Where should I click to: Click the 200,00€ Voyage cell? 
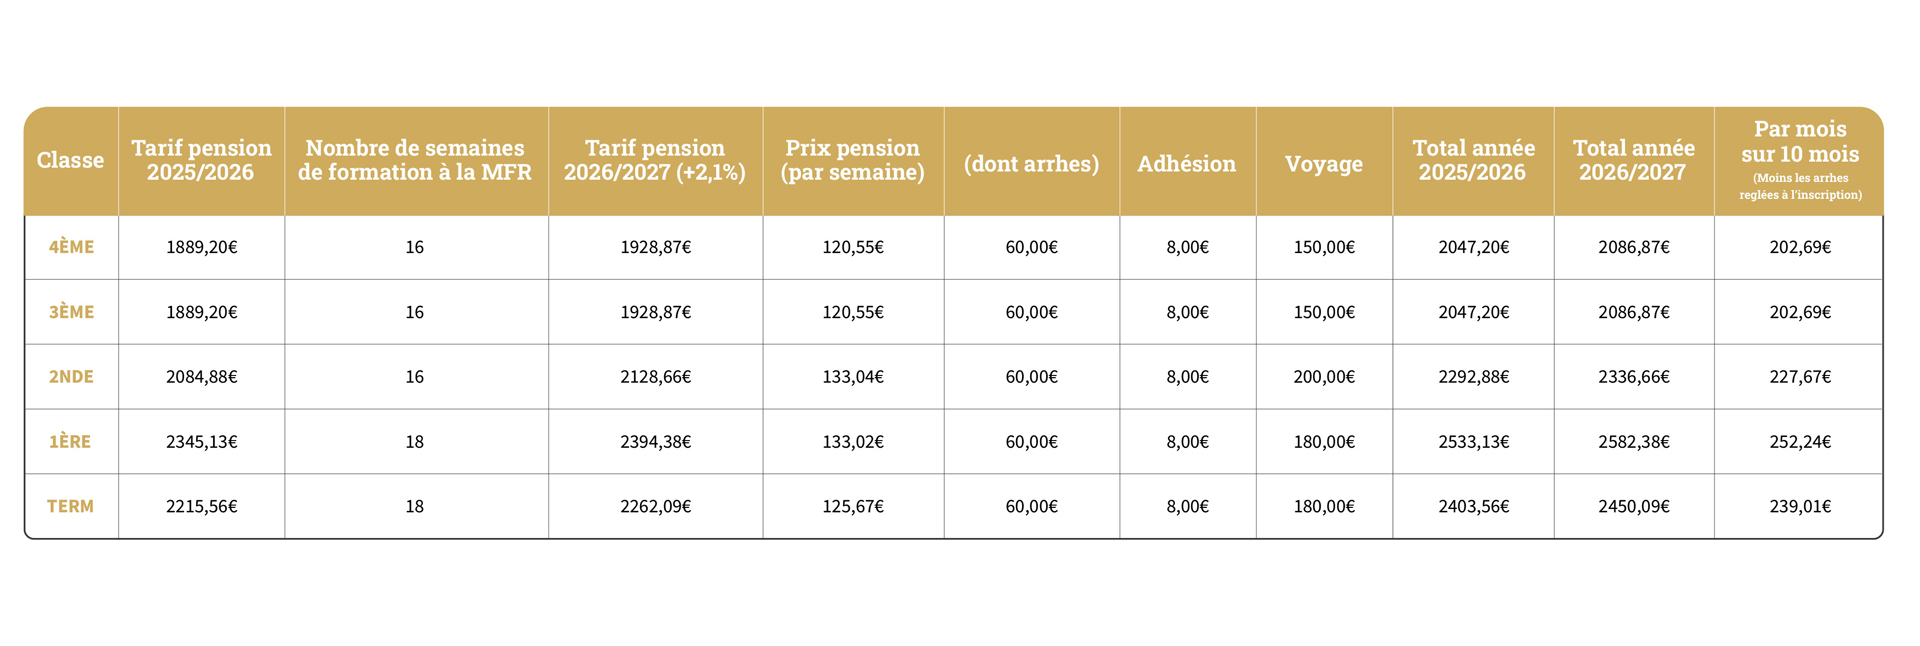pyautogui.click(x=1324, y=377)
